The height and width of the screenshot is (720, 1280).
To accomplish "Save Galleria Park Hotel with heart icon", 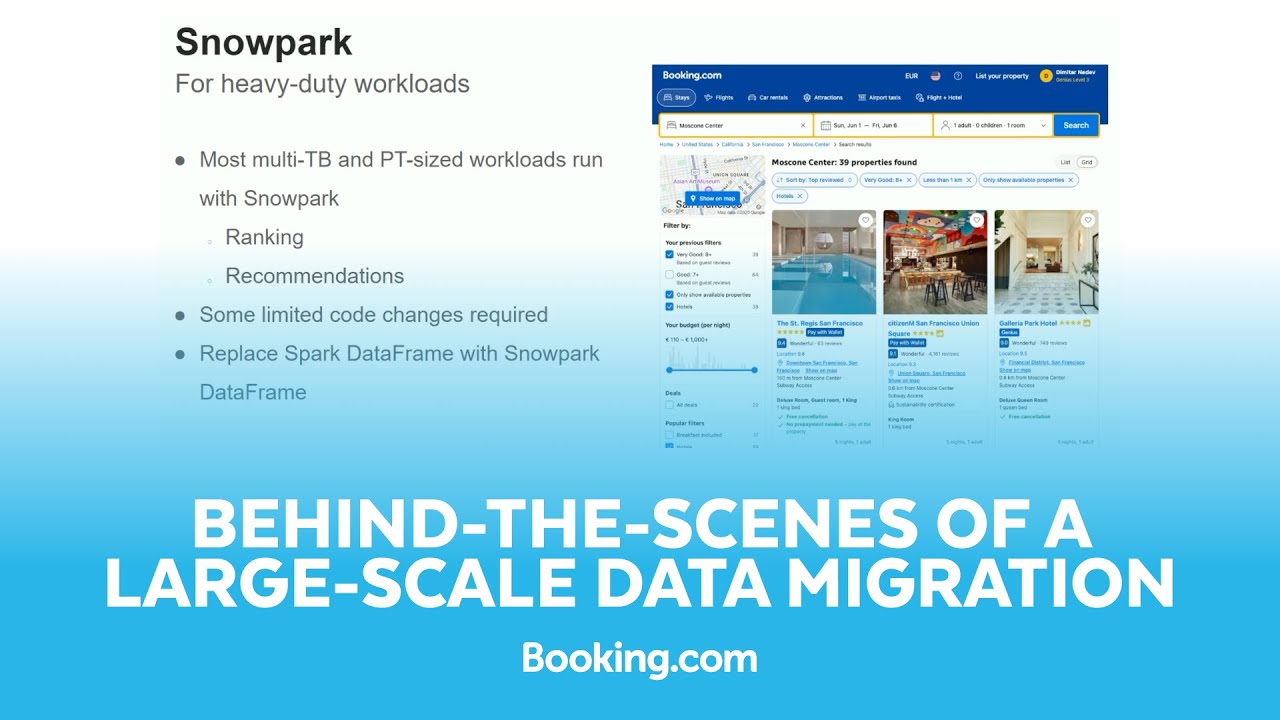I will 1088,220.
